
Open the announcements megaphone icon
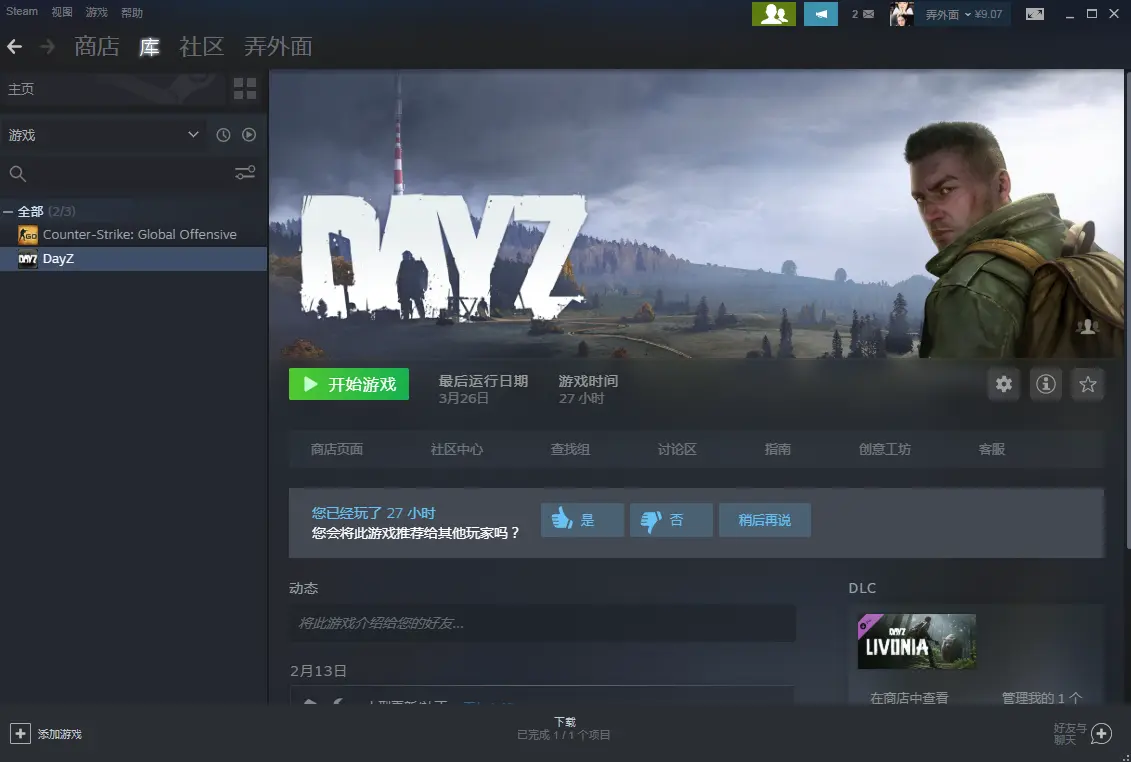pyautogui.click(x=821, y=14)
